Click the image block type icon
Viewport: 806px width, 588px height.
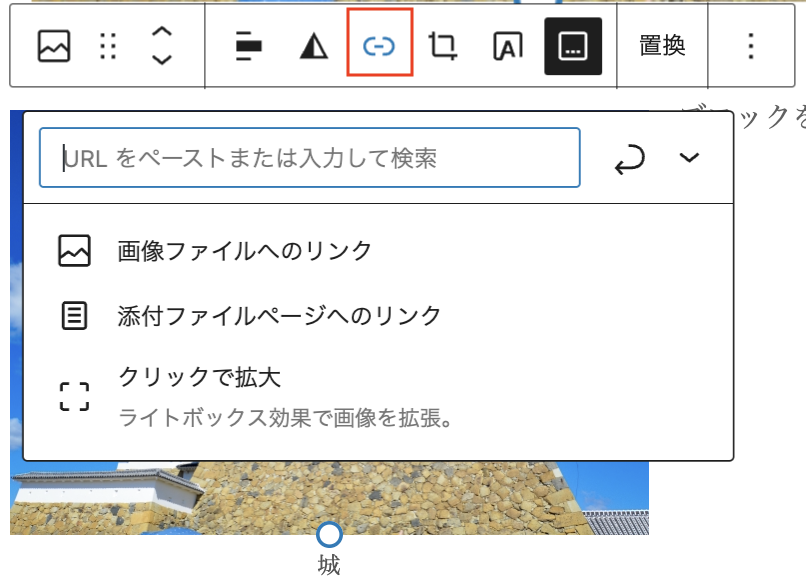[54, 46]
